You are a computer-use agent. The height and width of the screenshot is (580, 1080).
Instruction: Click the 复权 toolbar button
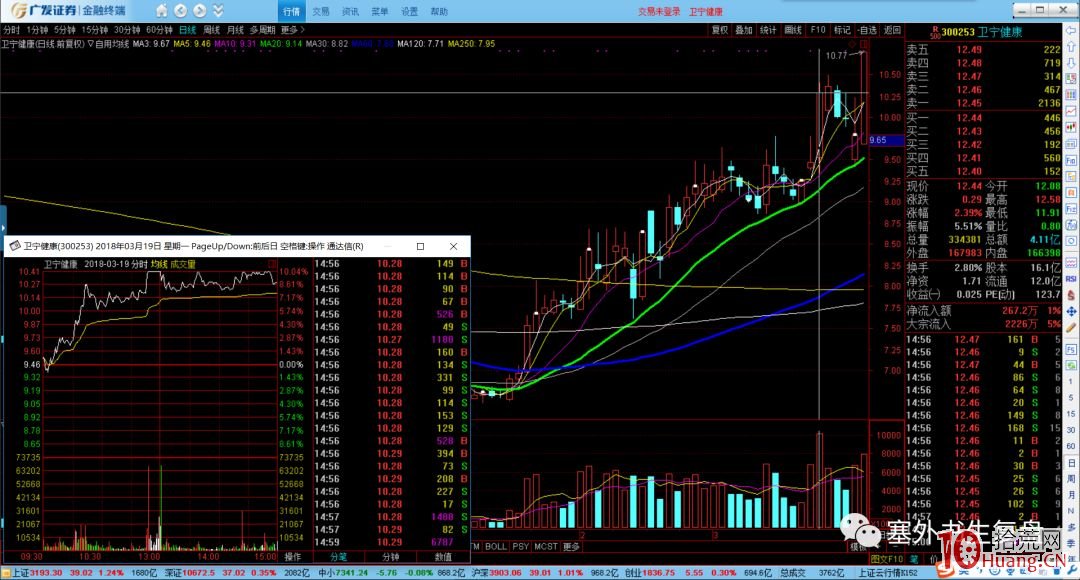click(x=720, y=30)
